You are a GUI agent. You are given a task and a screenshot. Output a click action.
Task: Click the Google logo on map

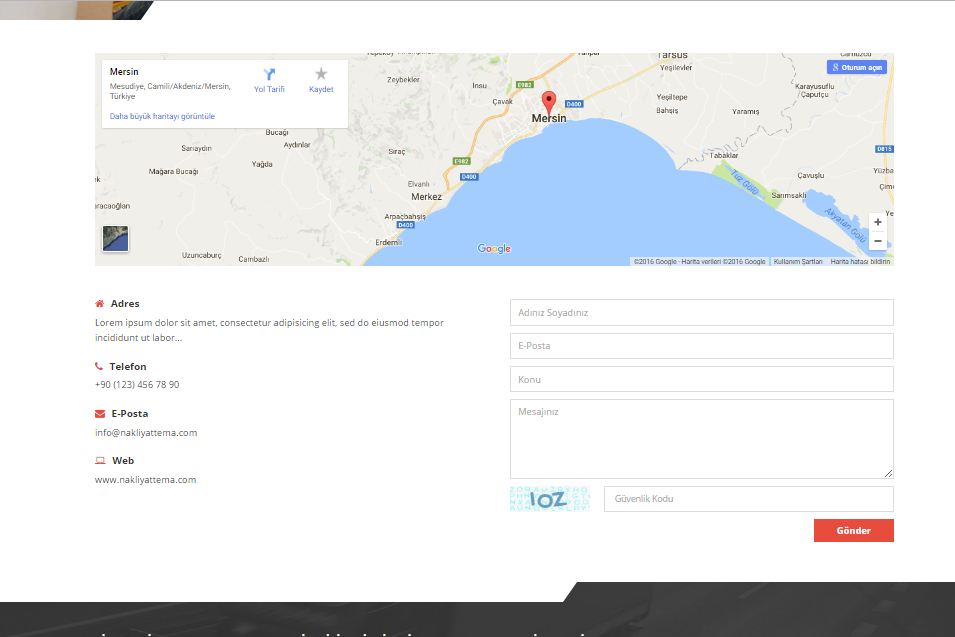click(x=494, y=248)
